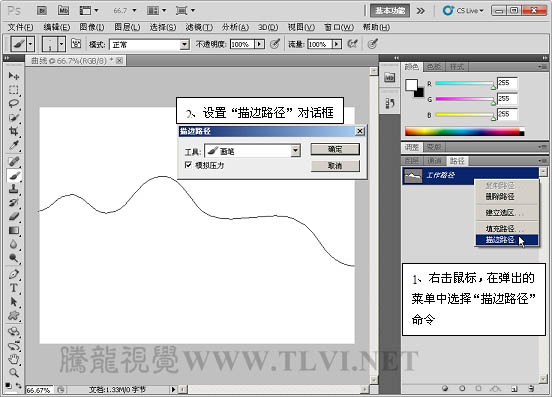Select the Quick Selection tool

14,118
